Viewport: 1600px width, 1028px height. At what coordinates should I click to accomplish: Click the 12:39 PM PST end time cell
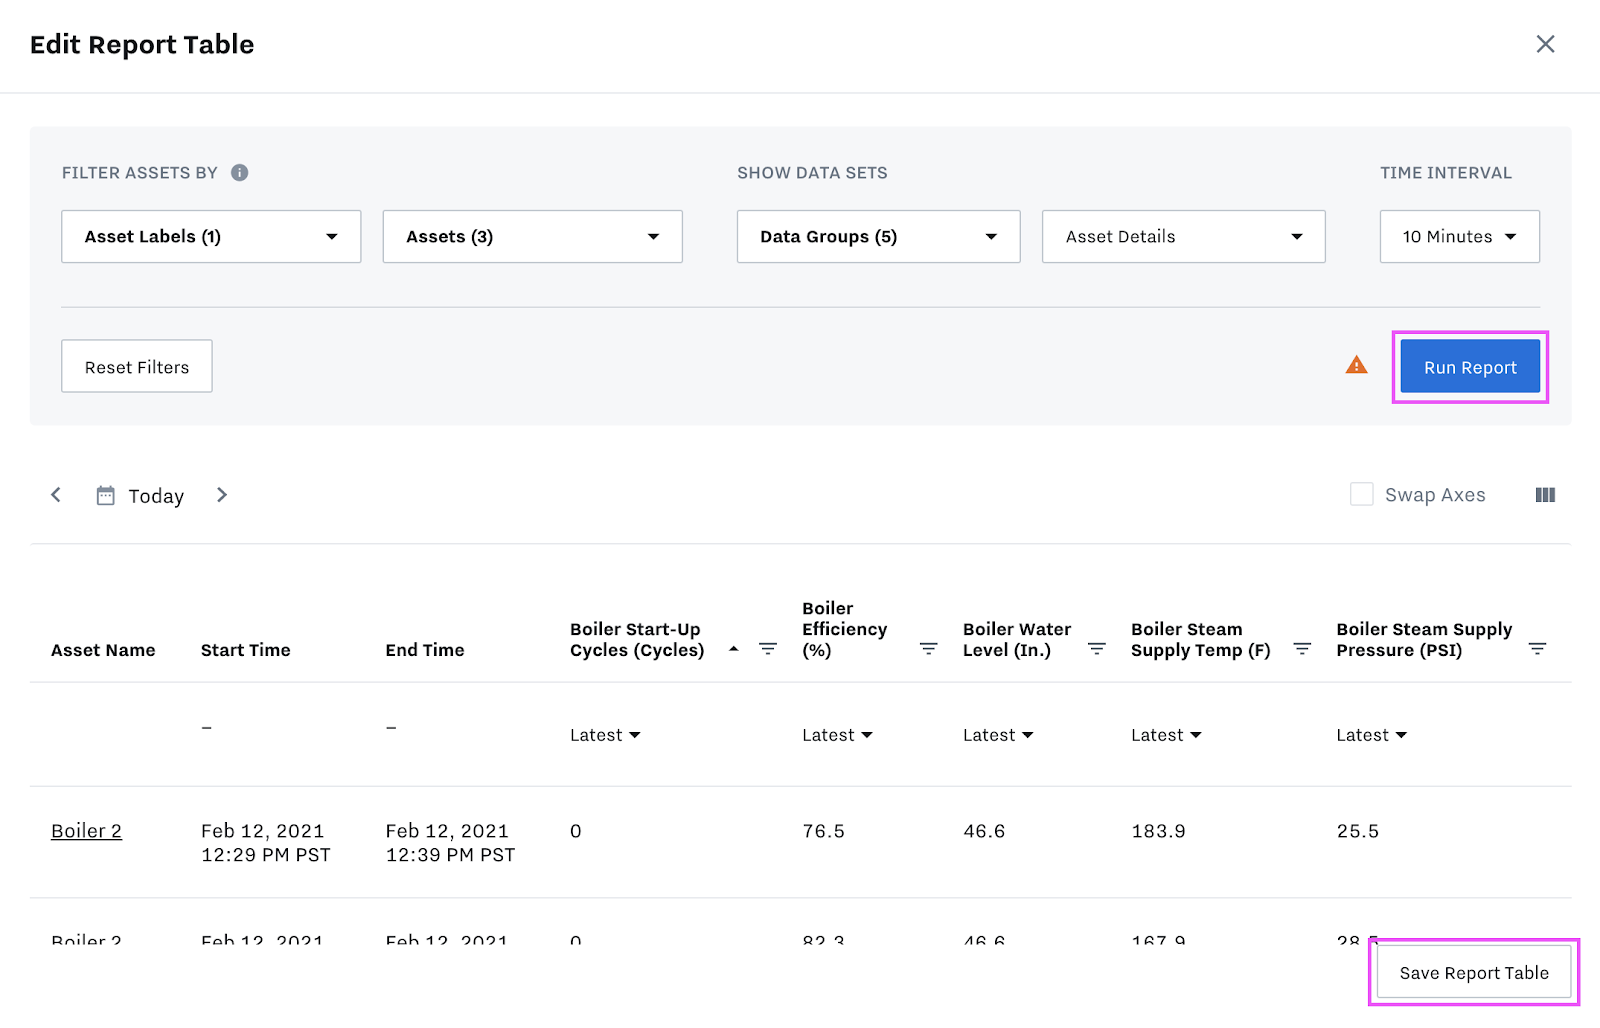[451, 843]
